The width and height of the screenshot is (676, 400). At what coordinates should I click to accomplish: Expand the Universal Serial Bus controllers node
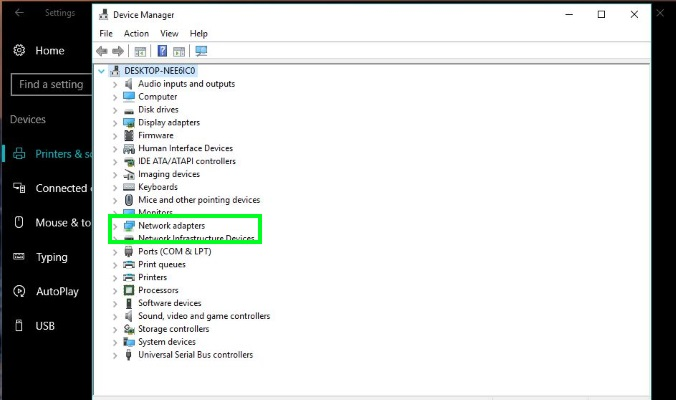(x=115, y=356)
